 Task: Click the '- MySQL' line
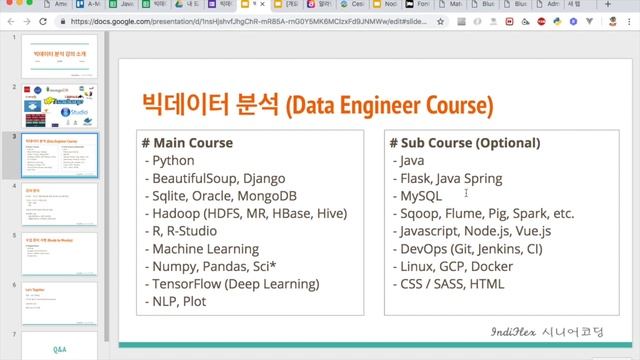coord(417,196)
